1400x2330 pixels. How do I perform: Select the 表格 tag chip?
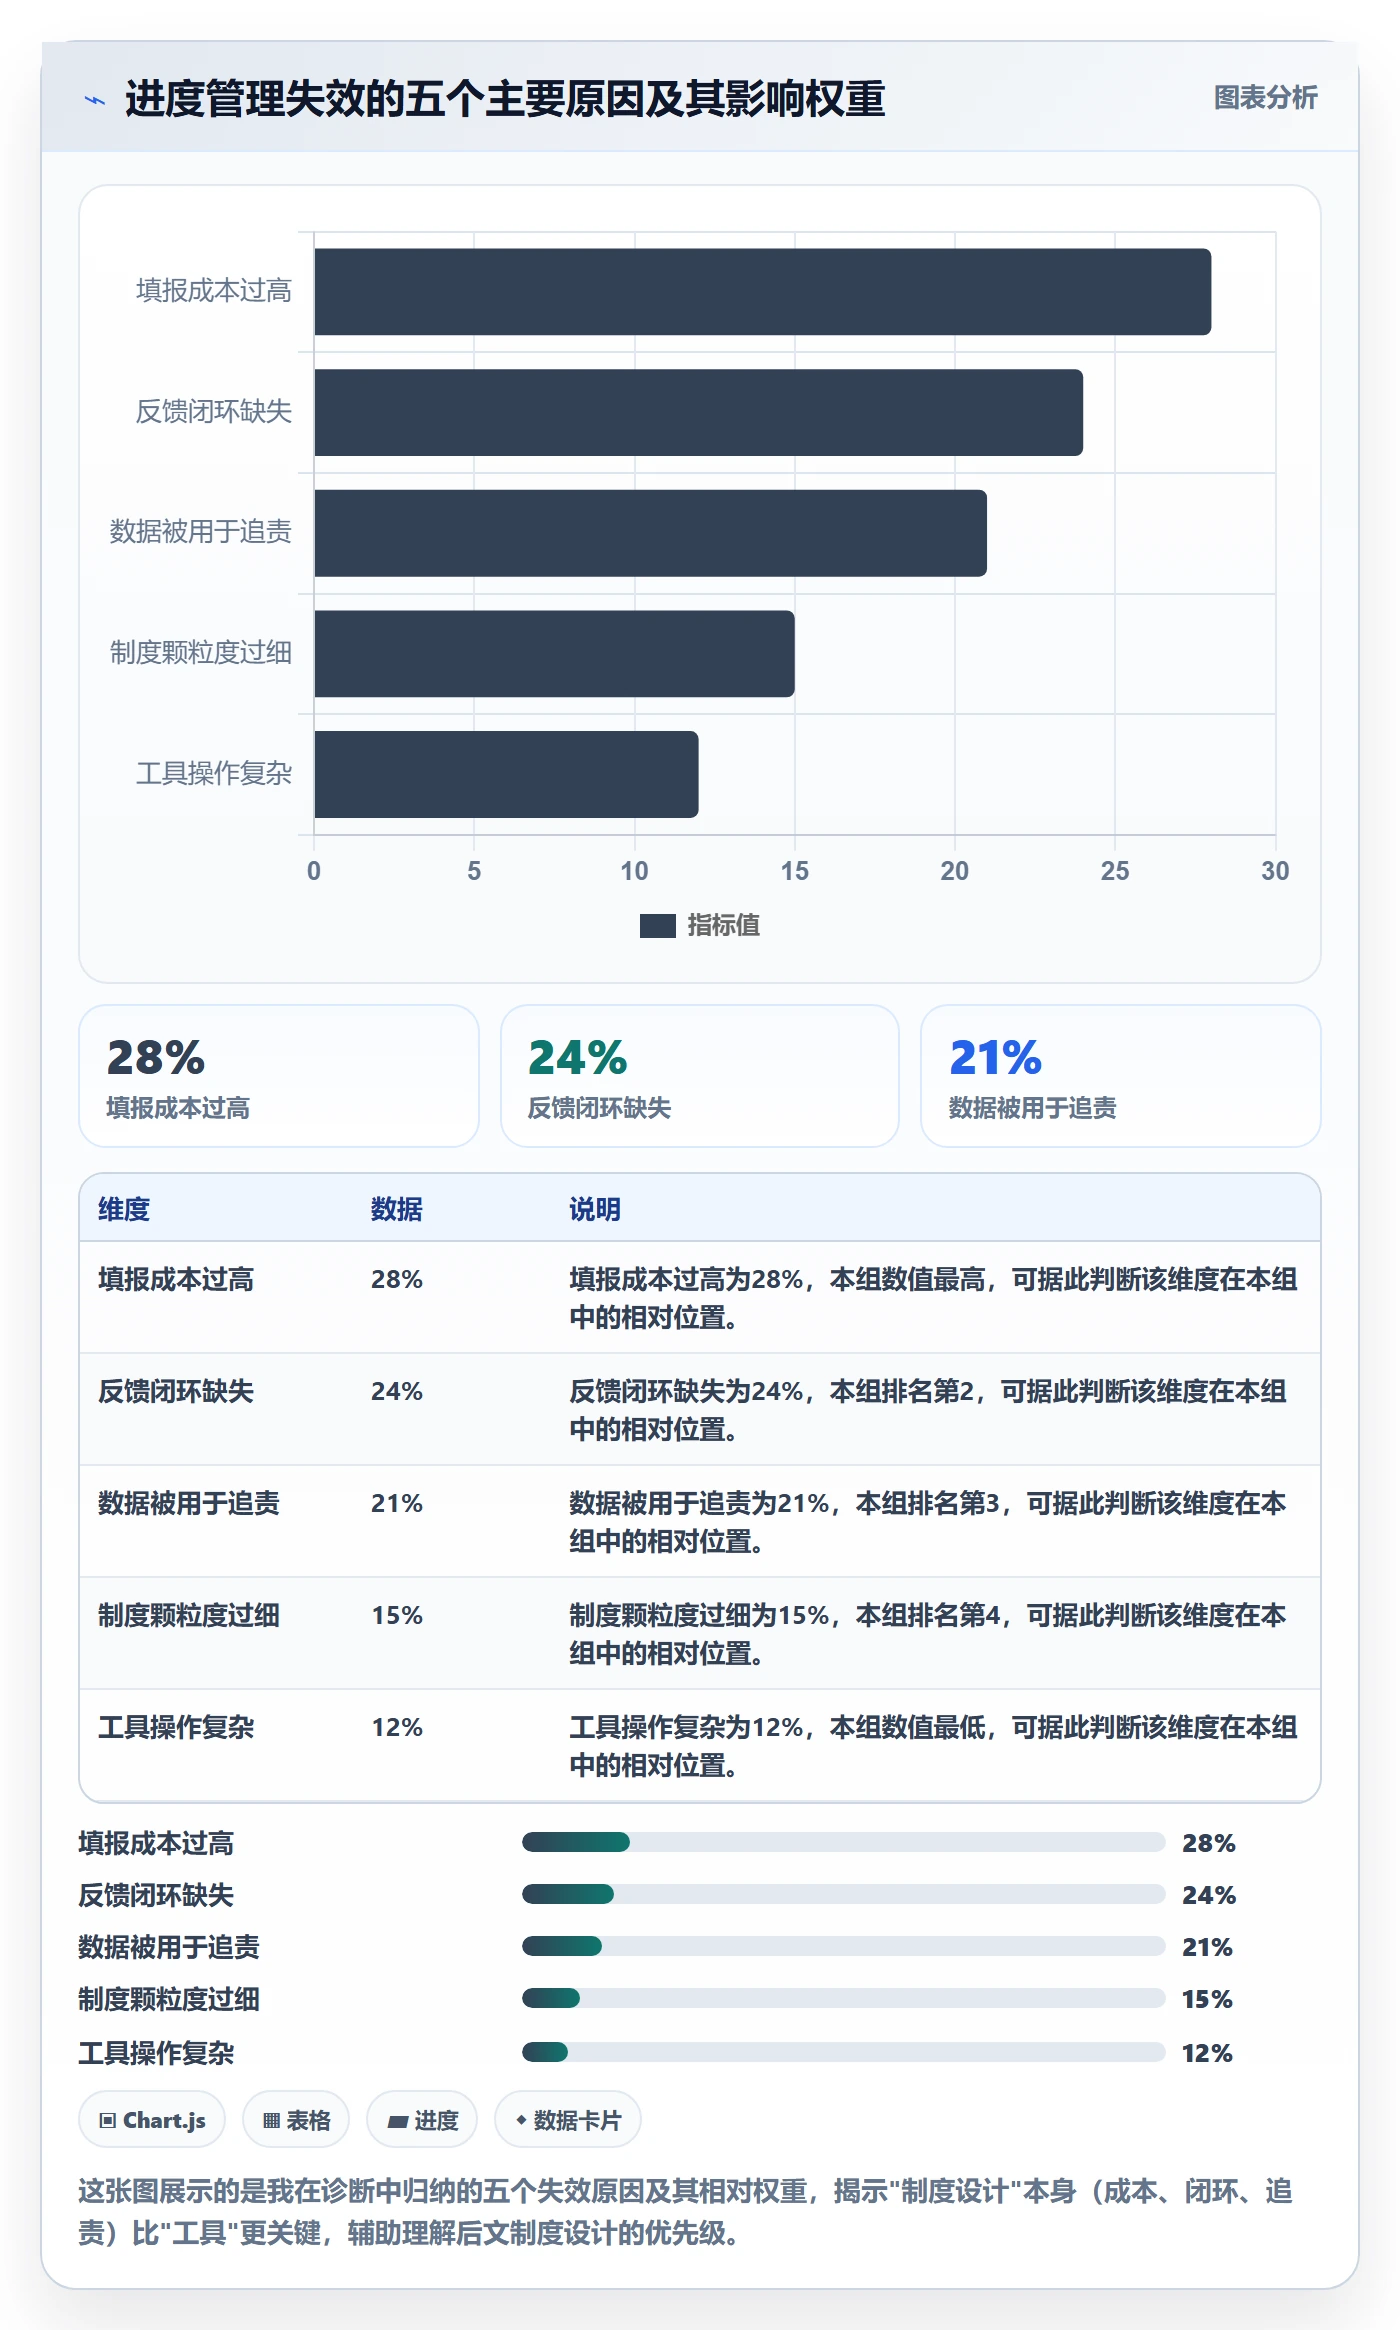point(296,2120)
